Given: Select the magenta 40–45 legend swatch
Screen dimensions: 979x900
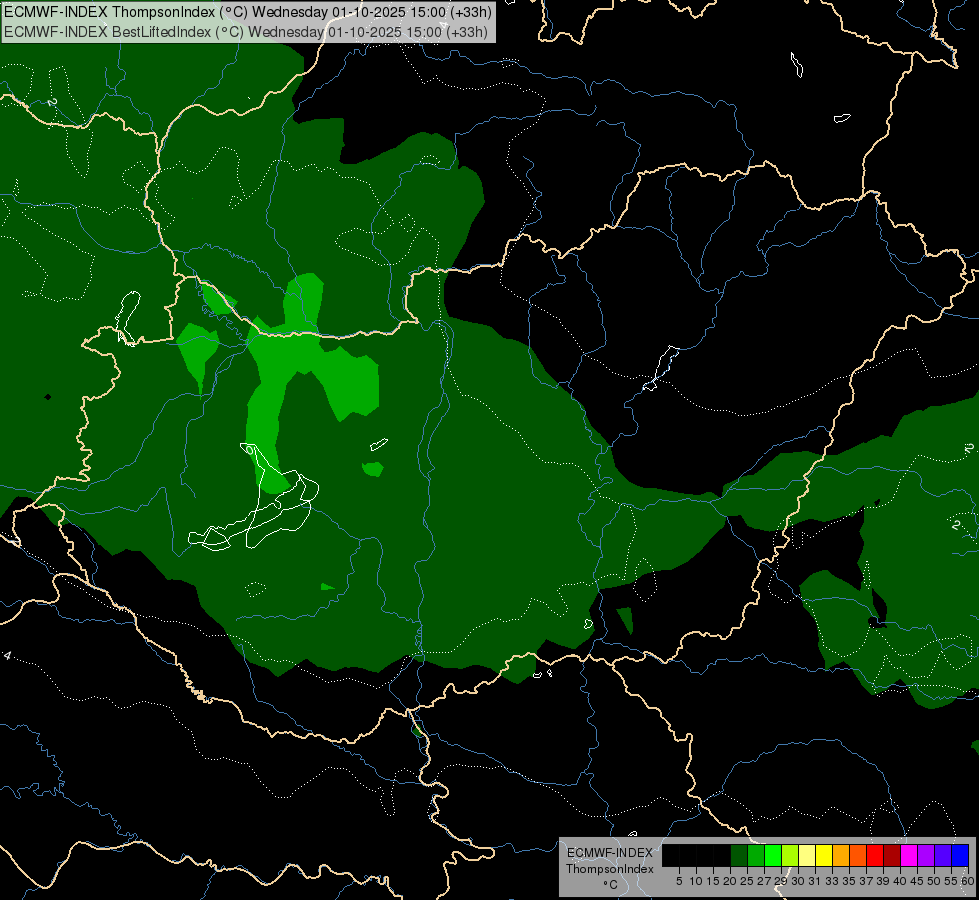Looking at the screenshot, I should tap(909, 855).
